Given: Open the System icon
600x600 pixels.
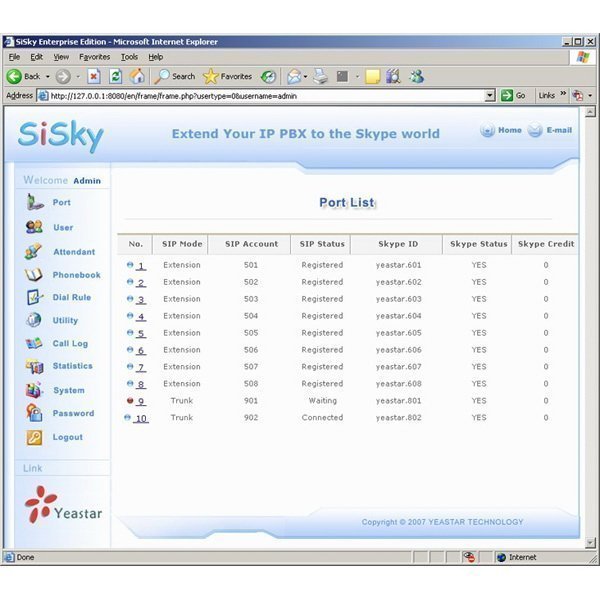Looking at the screenshot, I should coord(34,390).
